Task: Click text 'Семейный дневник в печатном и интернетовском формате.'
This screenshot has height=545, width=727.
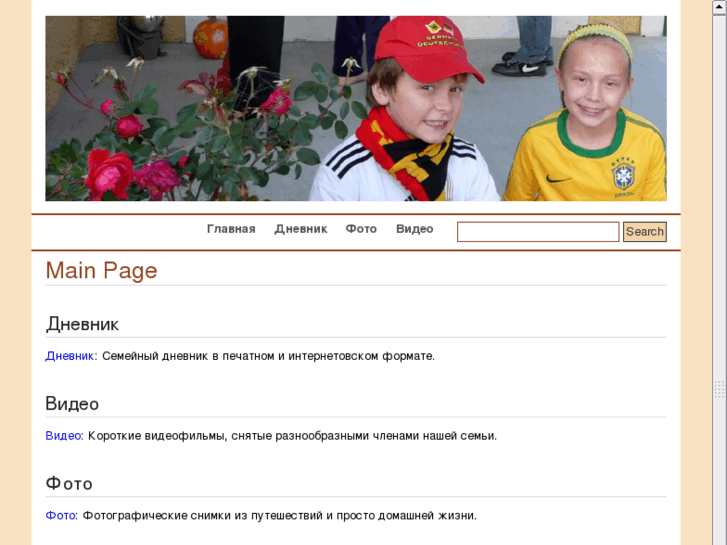Action: [x=268, y=356]
